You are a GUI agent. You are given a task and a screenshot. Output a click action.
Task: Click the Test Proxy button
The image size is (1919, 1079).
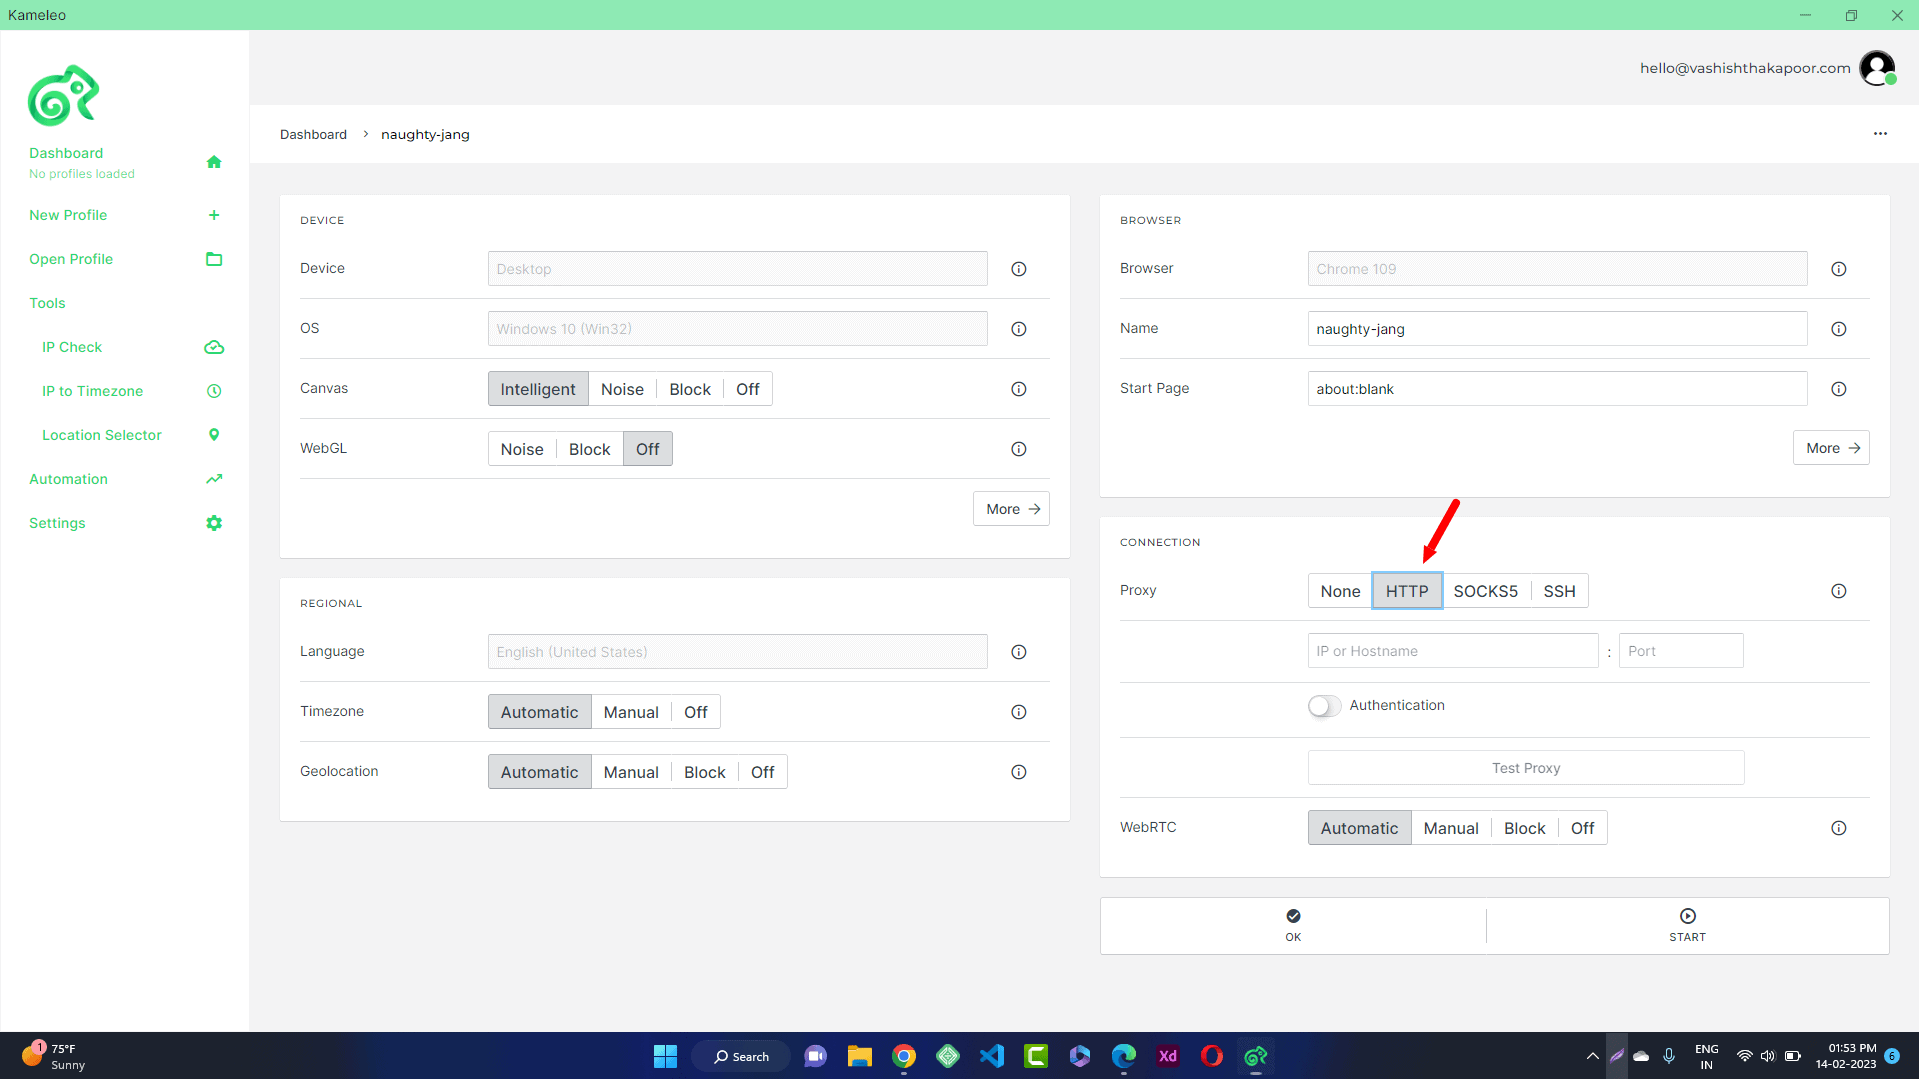1525,767
